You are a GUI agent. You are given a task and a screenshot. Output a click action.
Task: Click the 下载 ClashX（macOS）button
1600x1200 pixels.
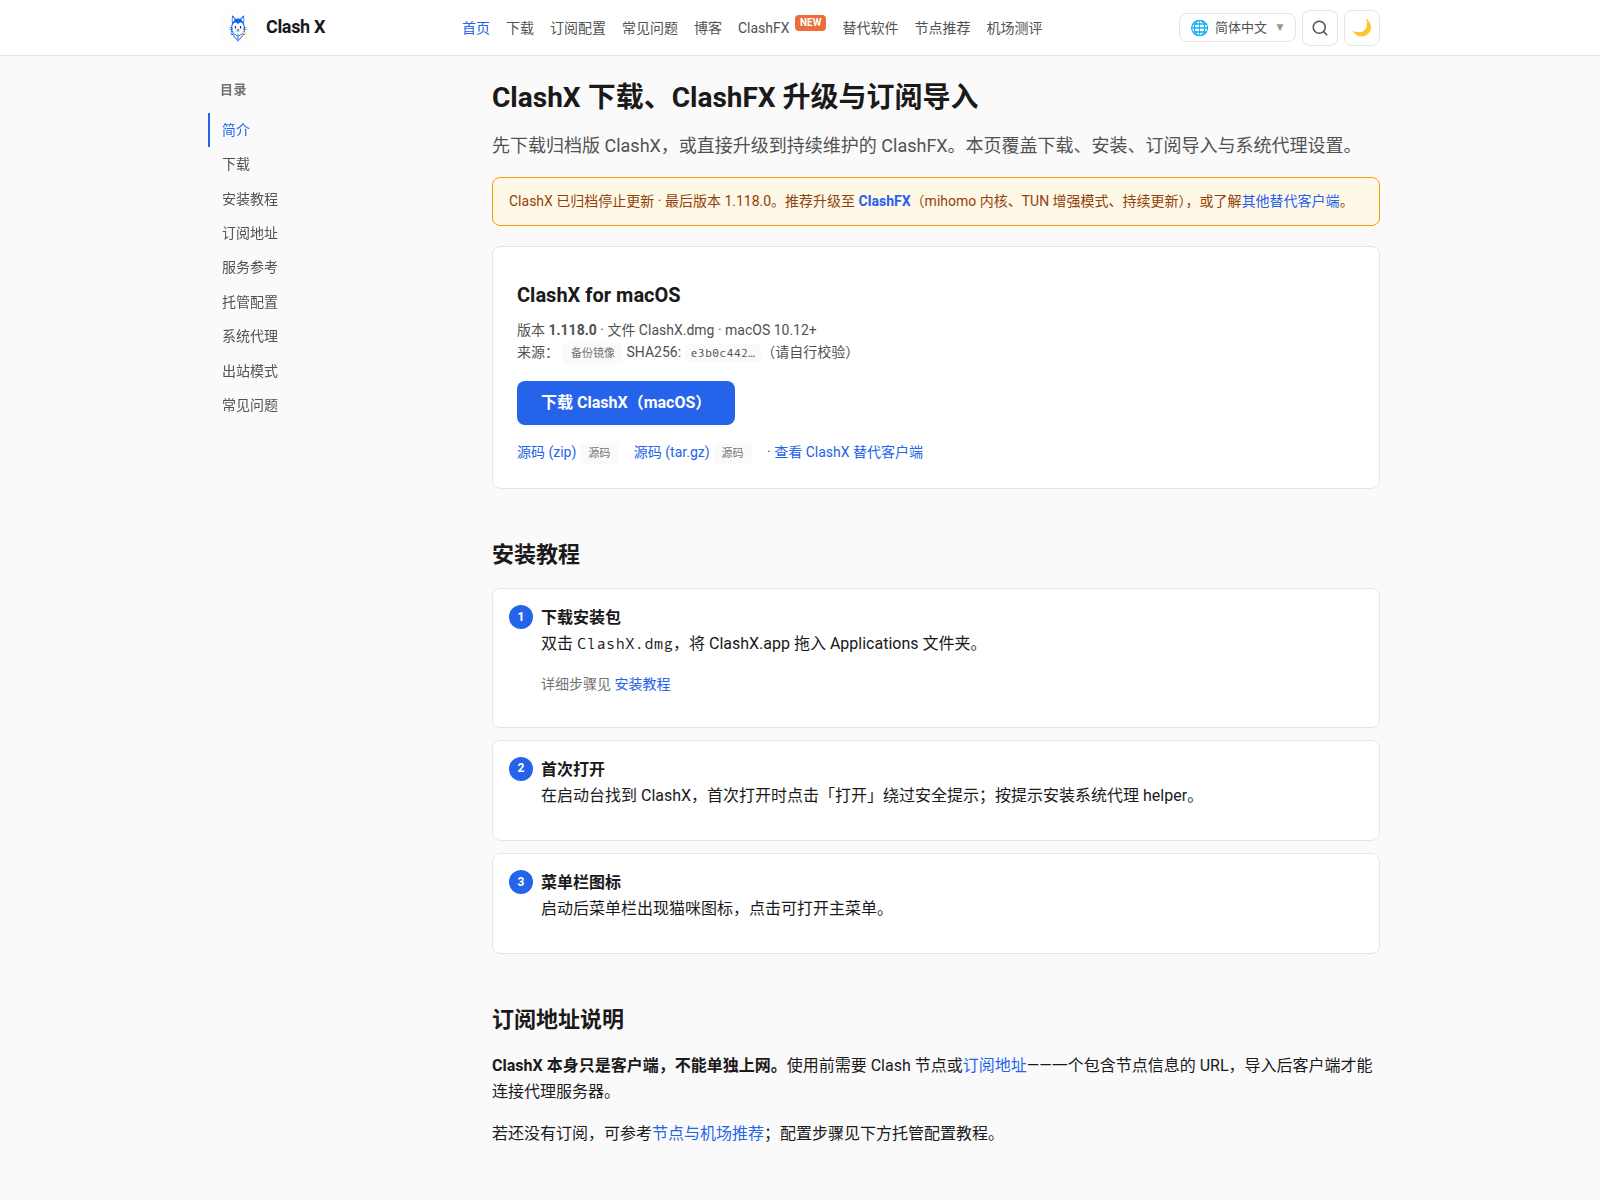[626, 403]
